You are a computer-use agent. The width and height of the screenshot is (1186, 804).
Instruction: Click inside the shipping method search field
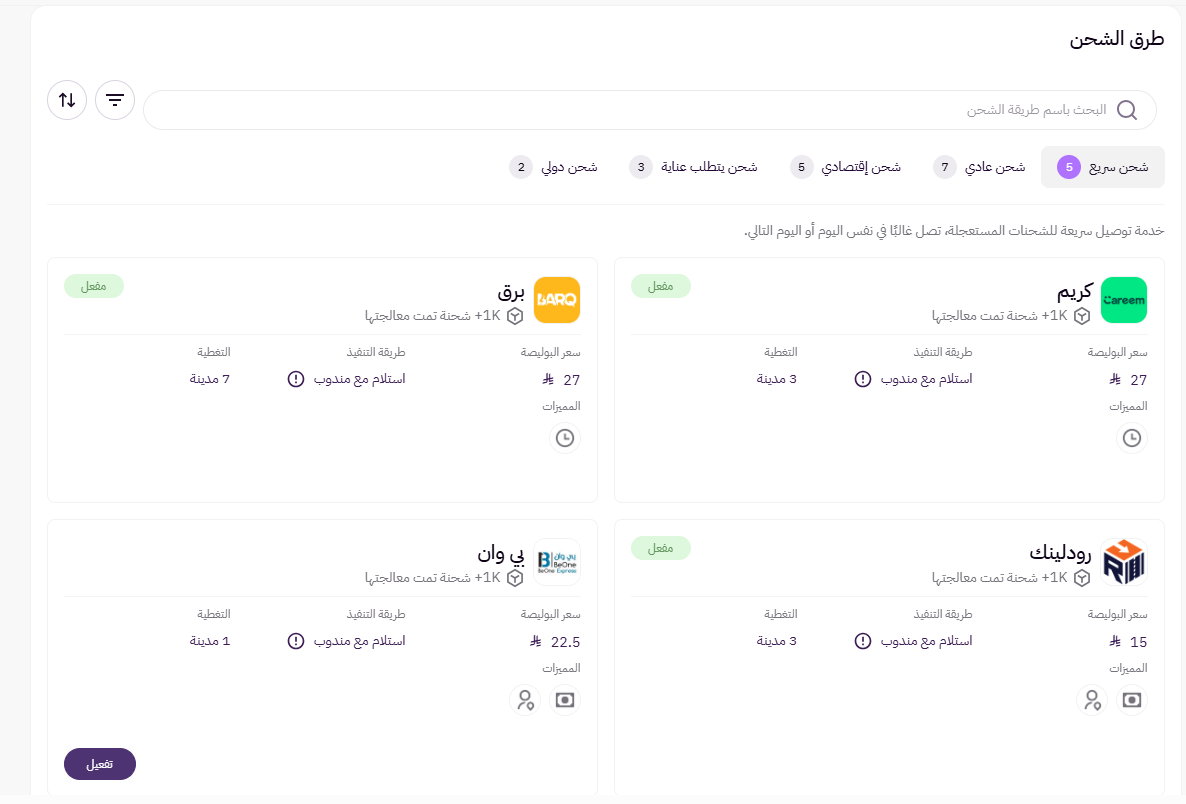pos(650,109)
